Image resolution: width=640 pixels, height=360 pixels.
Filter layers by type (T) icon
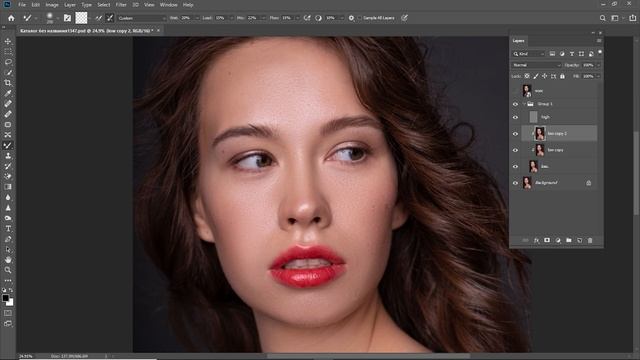572,54
